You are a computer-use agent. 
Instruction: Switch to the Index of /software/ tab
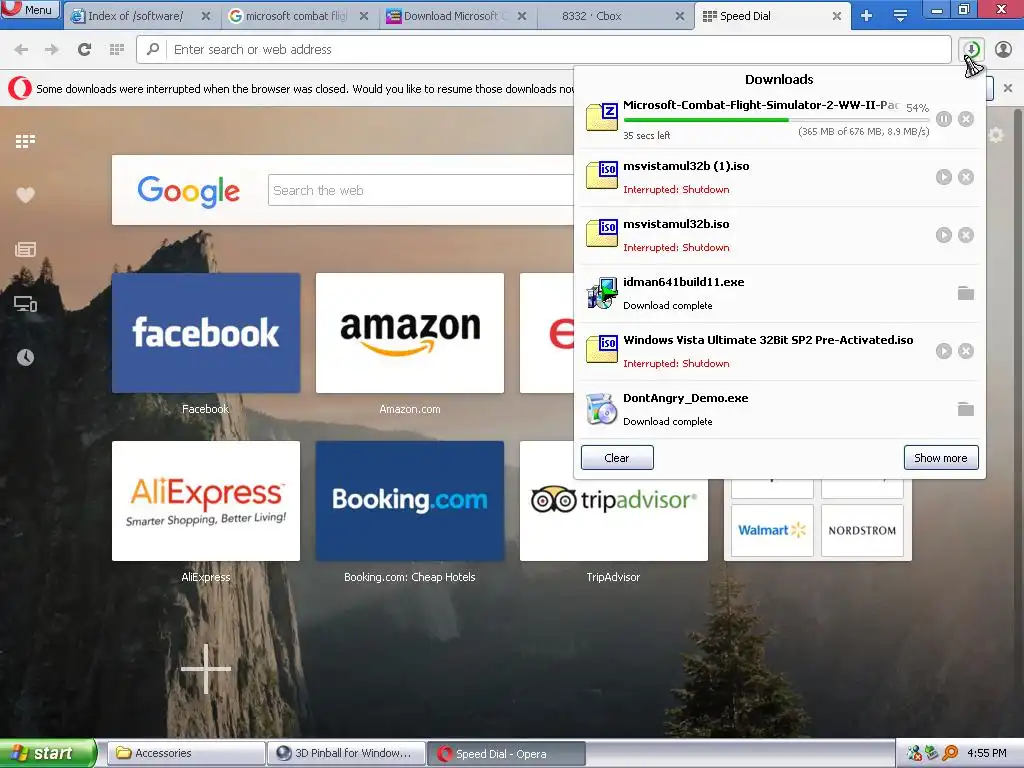click(136, 16)
